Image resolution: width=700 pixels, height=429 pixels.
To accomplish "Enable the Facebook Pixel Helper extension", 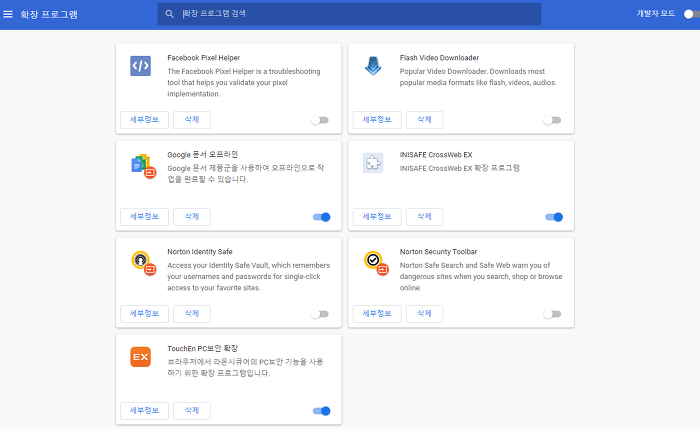I will click(x=320, y=120).
